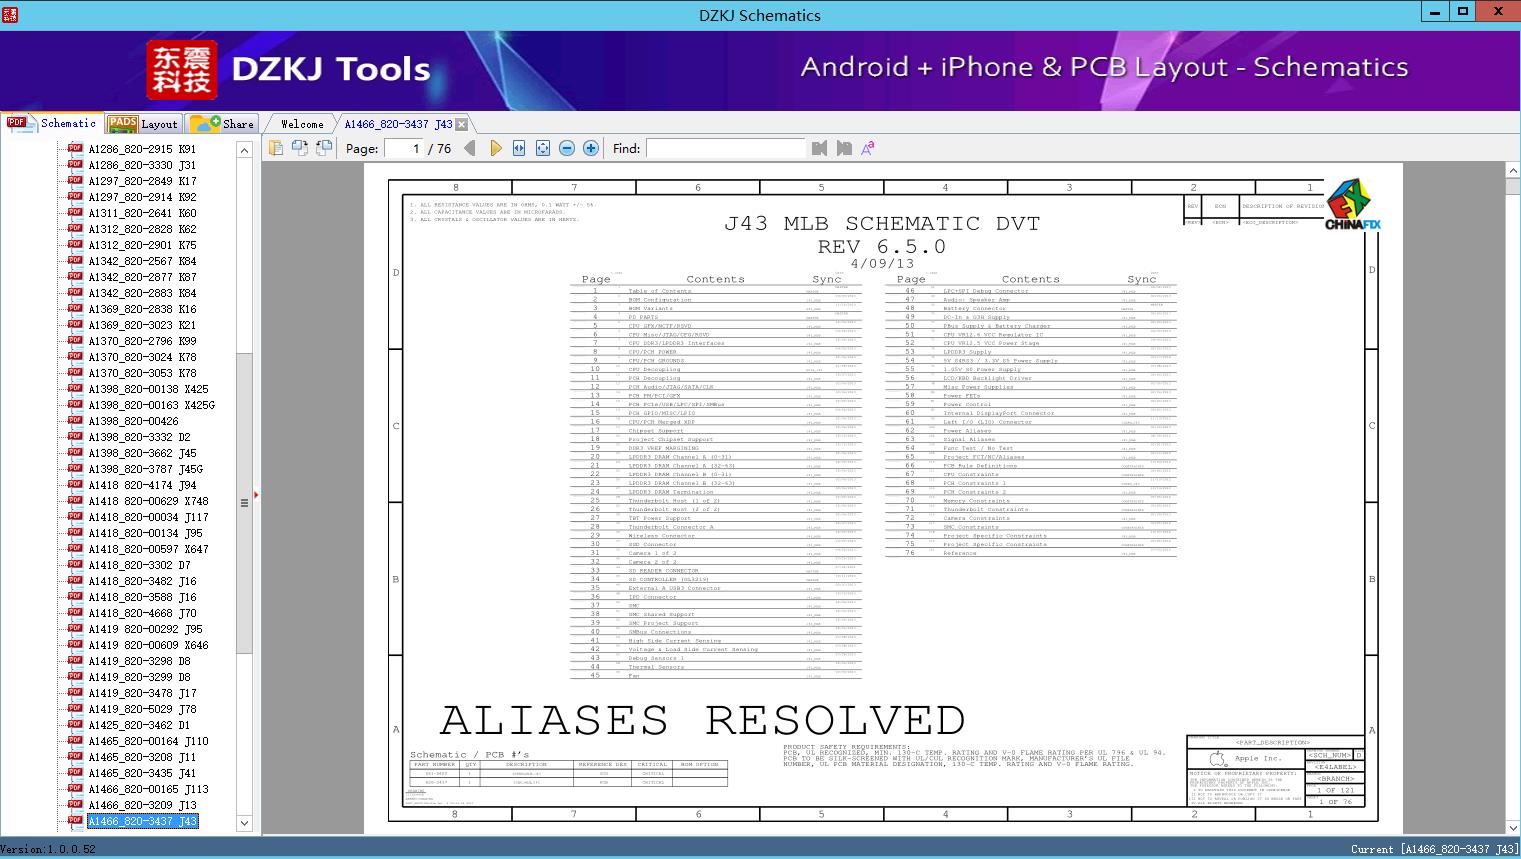Click the Find search box
This screenshot has width=1521, height=859.
point(725,148)
